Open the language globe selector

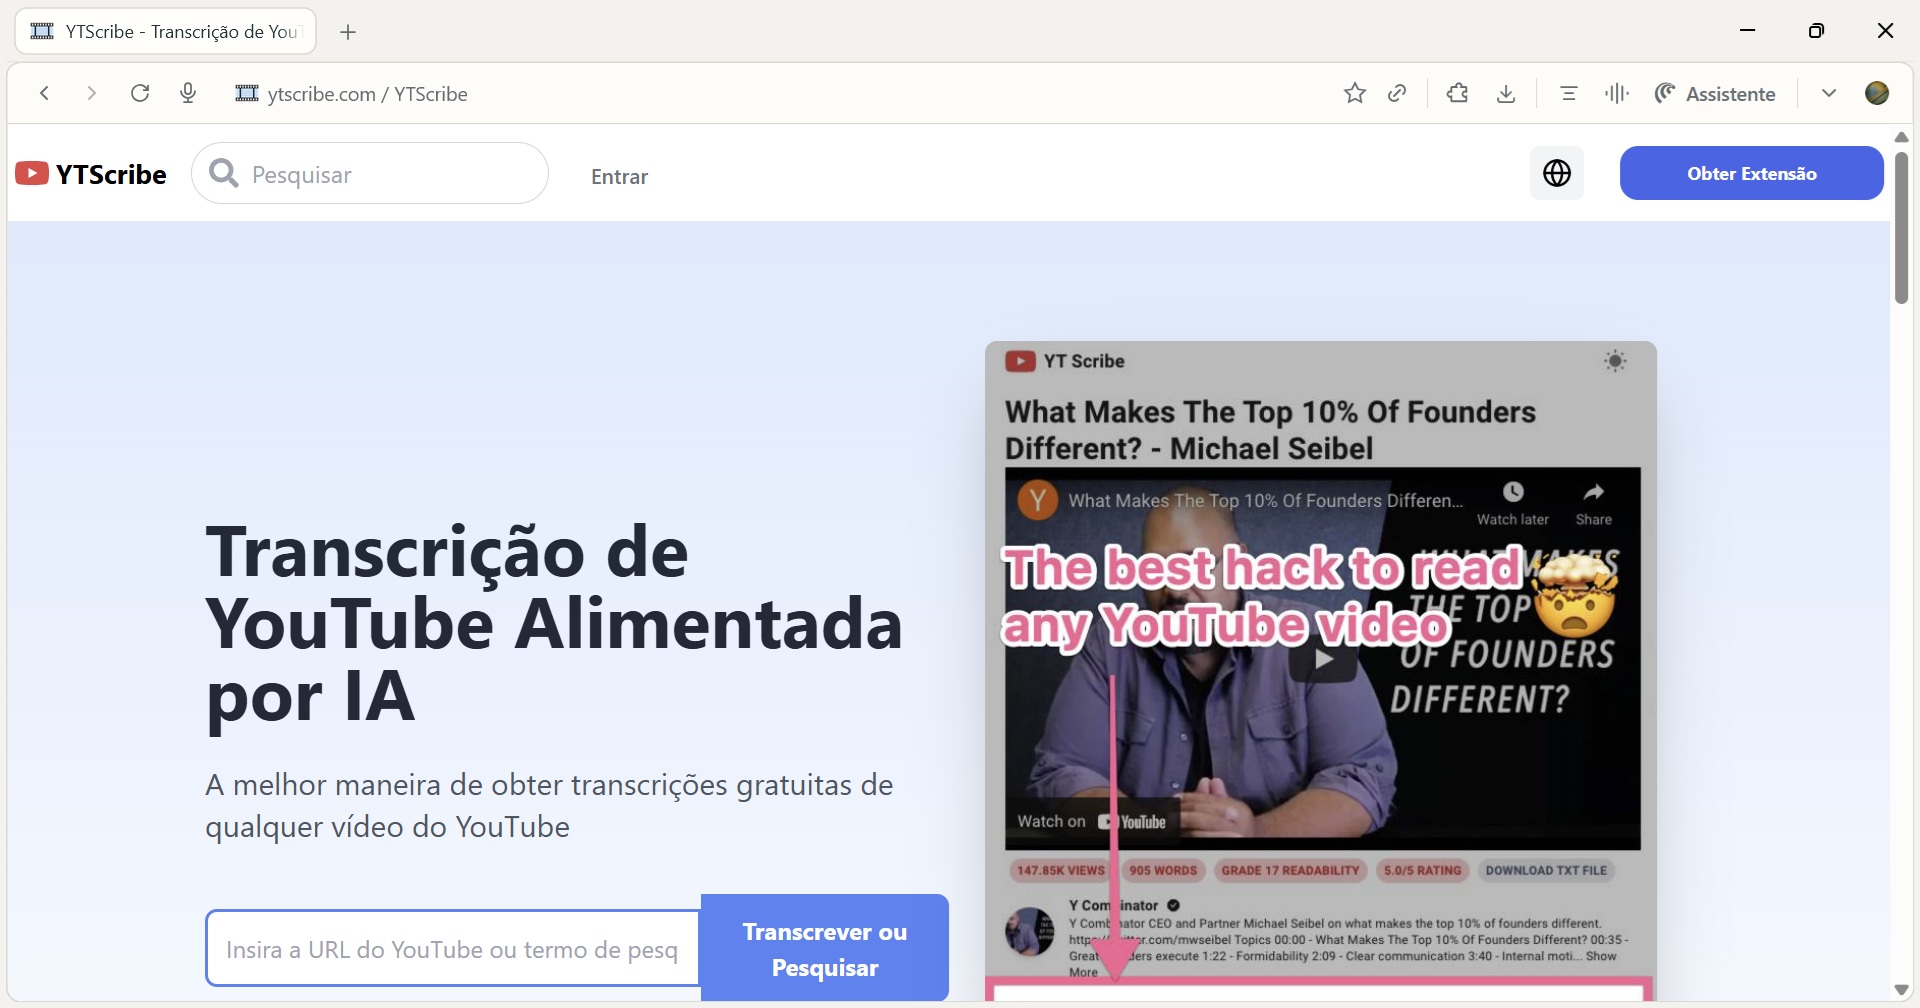1556,173
